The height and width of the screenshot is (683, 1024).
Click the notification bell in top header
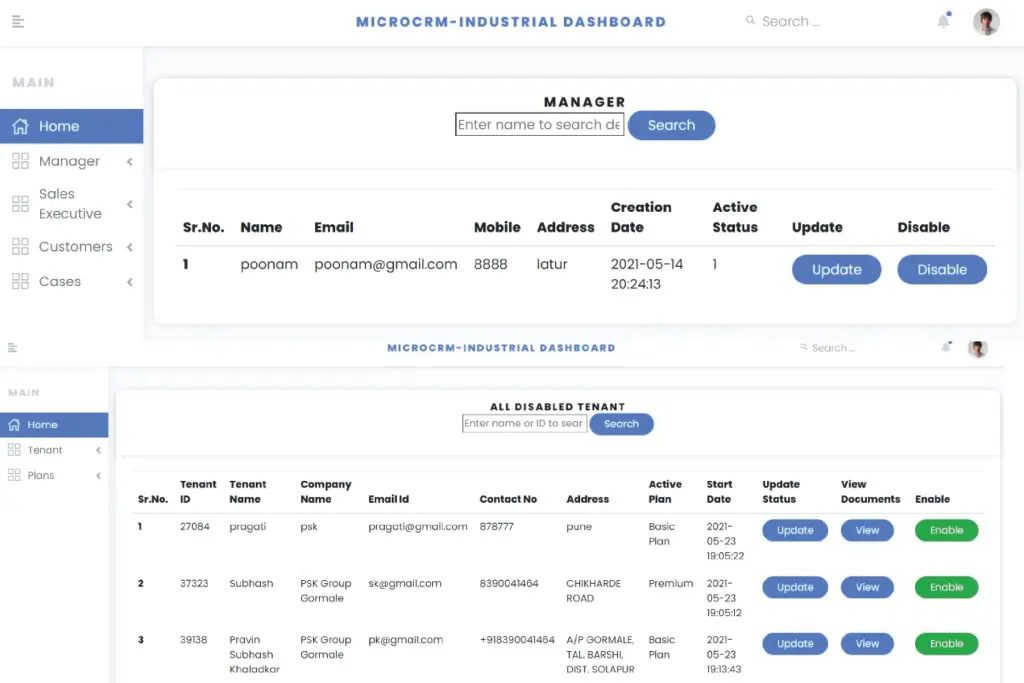coord(943,21)
